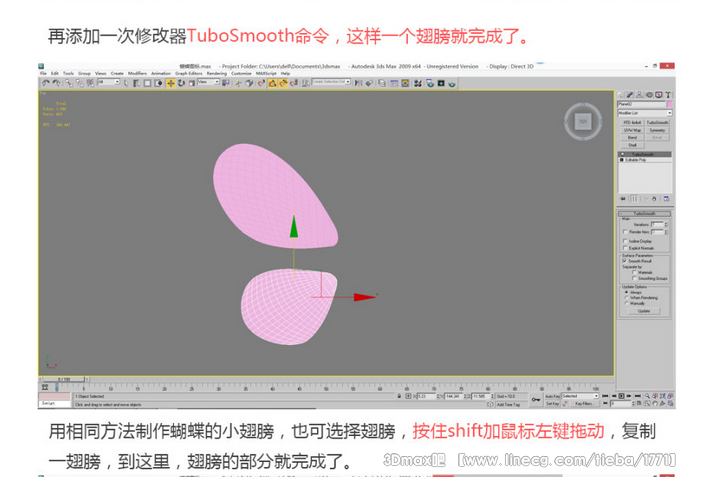Open the Select by Name tool
Image resolution: width=705 pixels, height=477 pixels.
[x=136, y=83]
